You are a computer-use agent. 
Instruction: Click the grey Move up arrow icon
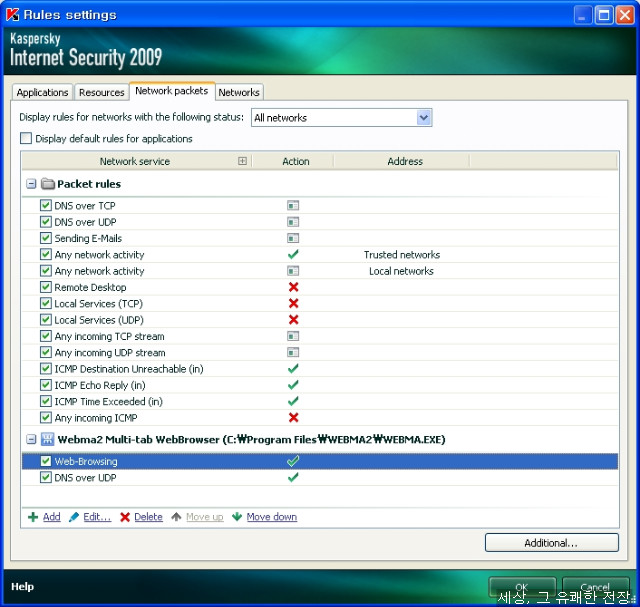pyautogui.click(x=176, y=517)
